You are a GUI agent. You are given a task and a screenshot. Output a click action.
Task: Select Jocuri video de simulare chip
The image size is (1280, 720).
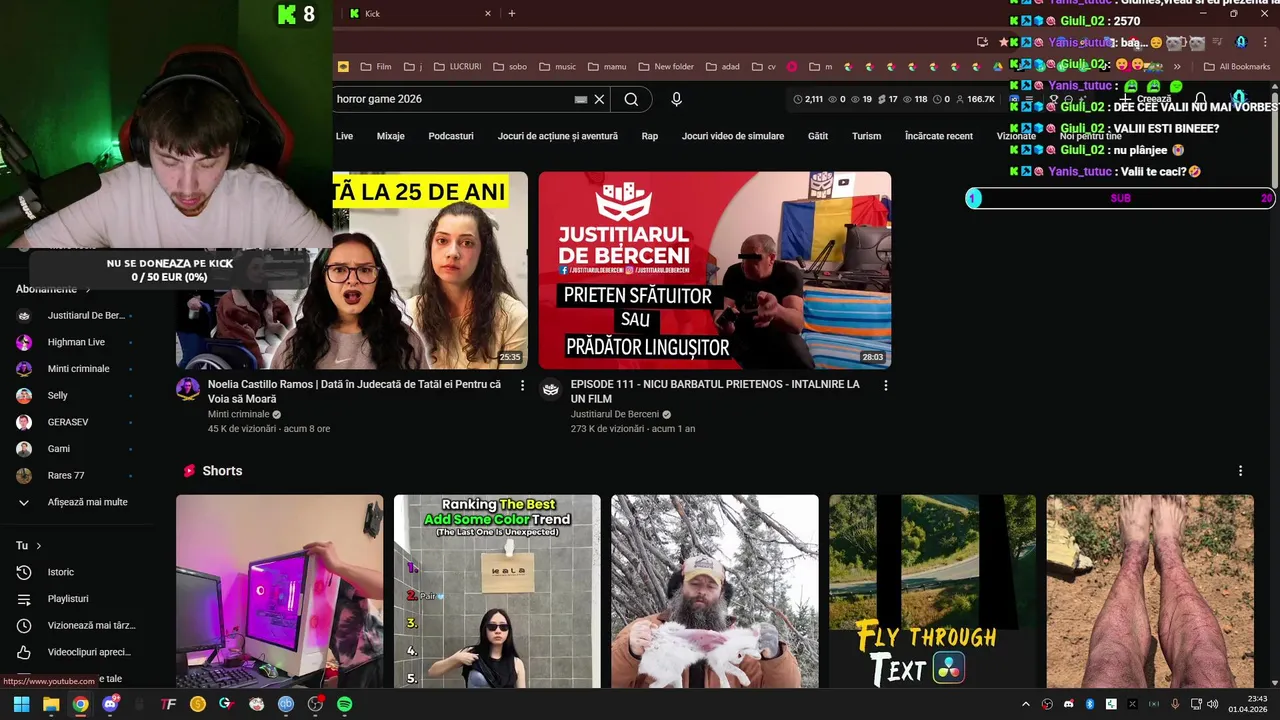click(733, 136)
